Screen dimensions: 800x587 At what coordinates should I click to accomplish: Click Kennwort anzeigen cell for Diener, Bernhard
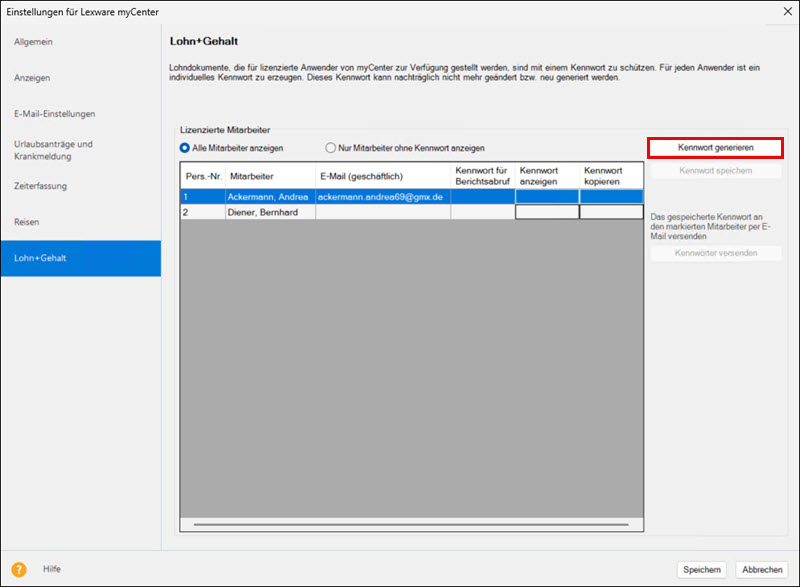[x=547, y=212]
